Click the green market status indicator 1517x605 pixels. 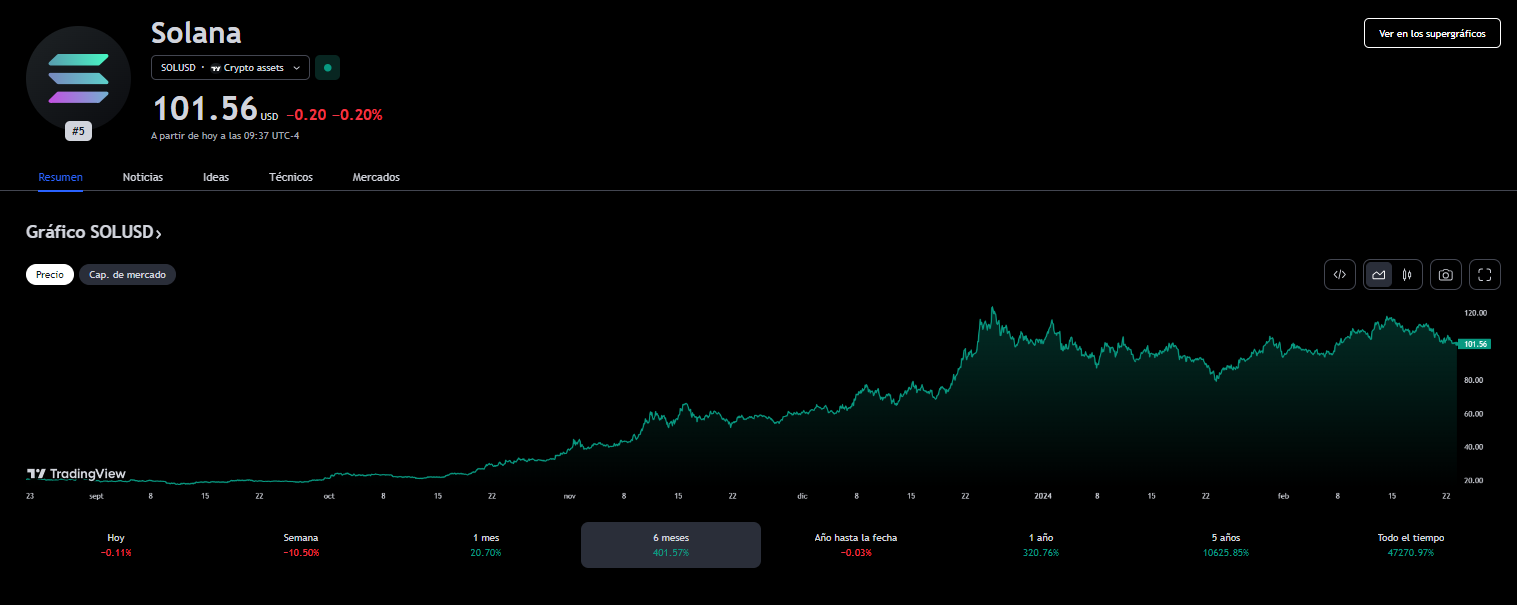(x=327, y=68)
